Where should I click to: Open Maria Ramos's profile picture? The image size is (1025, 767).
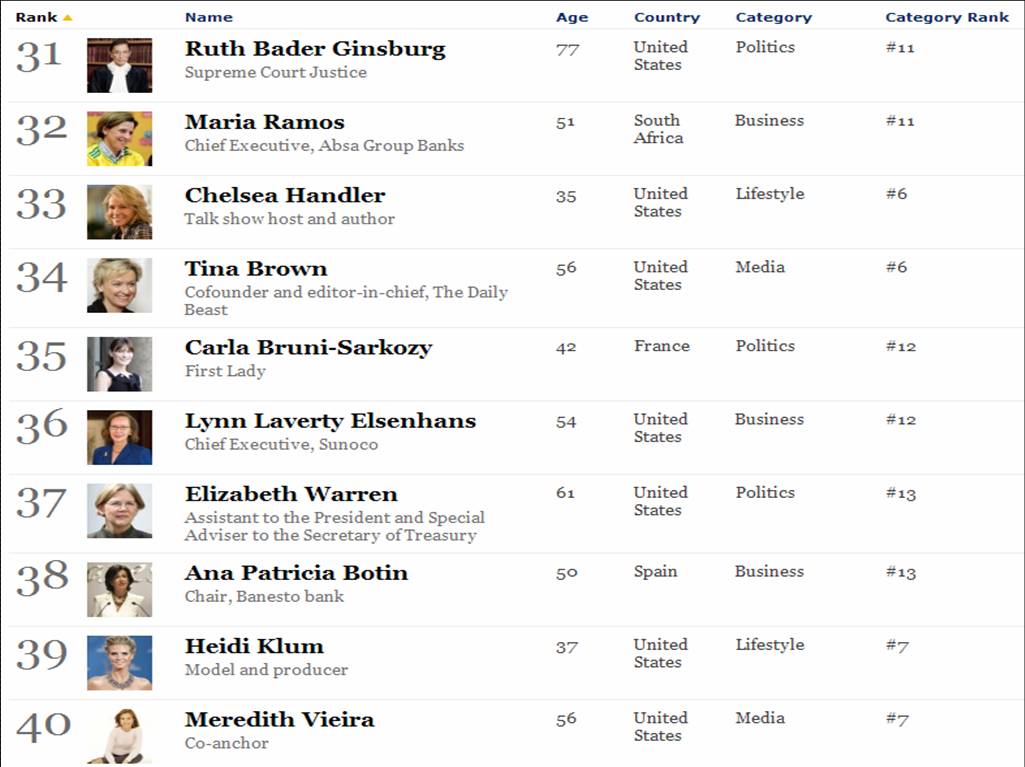[x=119, y=138]
